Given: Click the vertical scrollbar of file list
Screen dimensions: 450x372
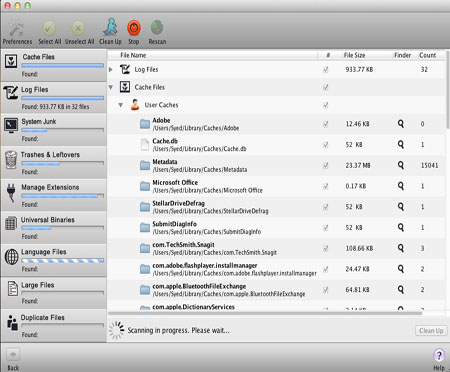Looking at the screenshot, I should (448, 90).
